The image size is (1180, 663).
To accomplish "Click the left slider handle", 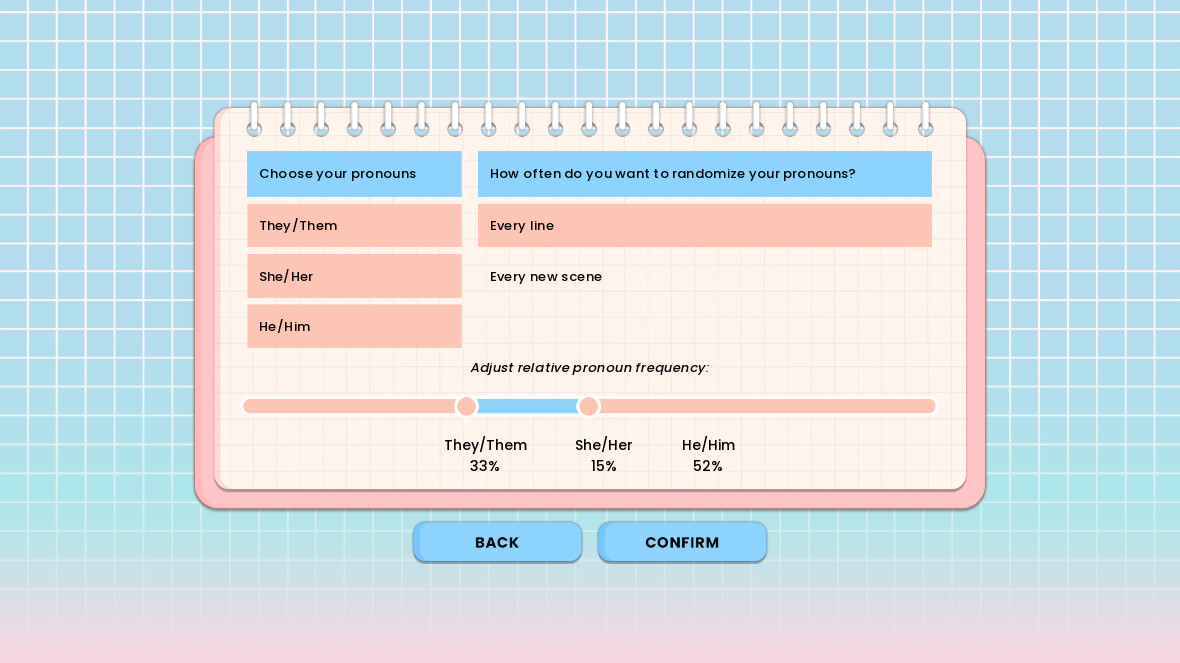I will coord(466,406).
